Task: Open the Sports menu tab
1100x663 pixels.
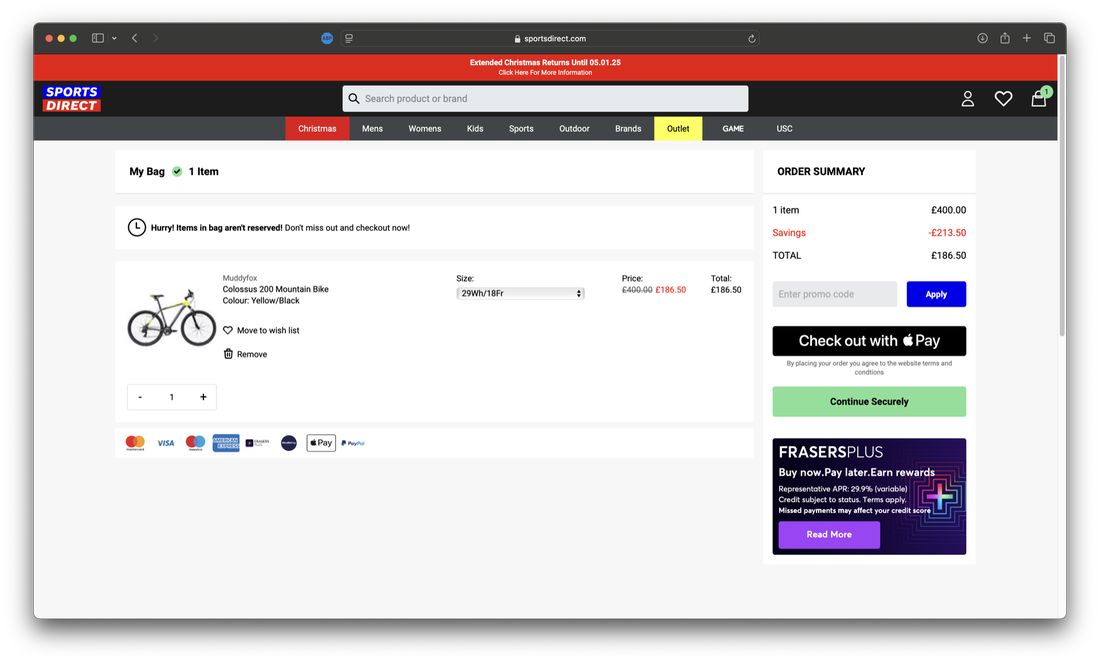Action: [521, 128]
